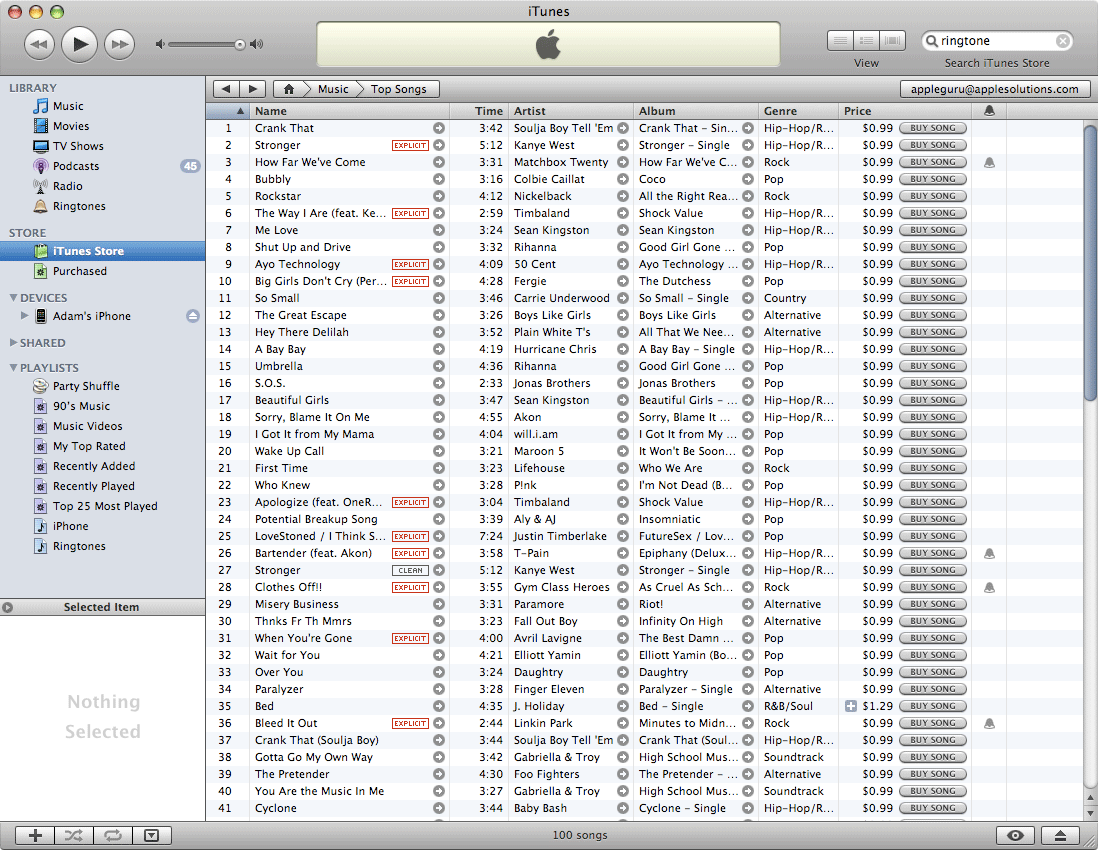Open the browser using the eye icon
Screen dimensions: 1098x850
click(x=1015, y=835)
